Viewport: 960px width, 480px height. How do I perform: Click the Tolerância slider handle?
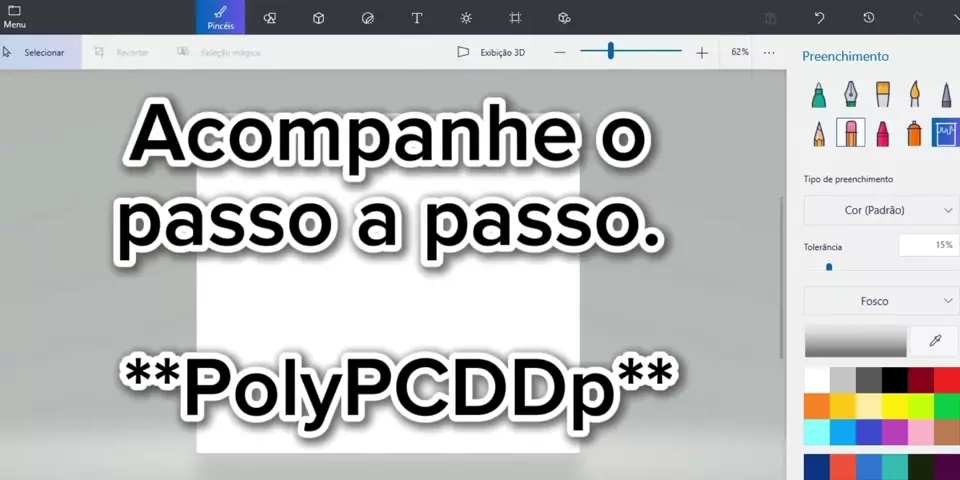pyautogui.click(x=829, y=267)
